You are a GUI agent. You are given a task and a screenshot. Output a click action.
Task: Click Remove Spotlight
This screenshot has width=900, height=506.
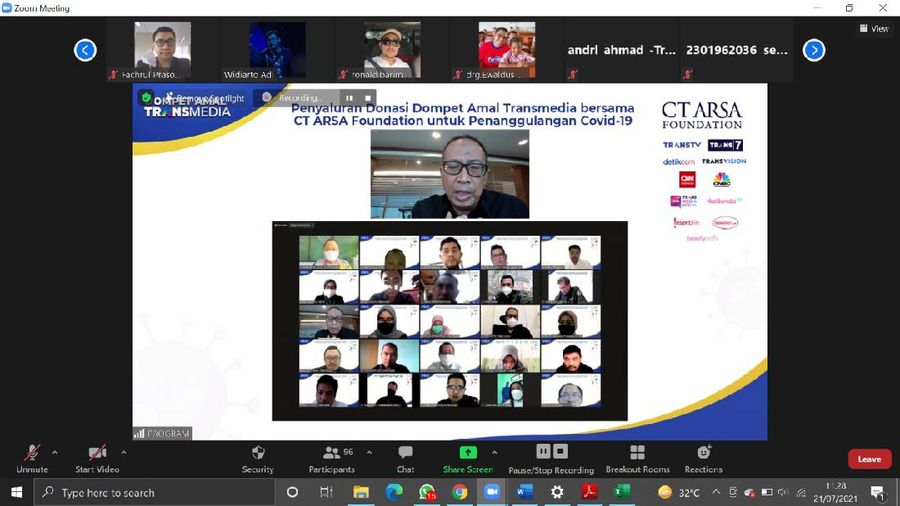point(205,98)
